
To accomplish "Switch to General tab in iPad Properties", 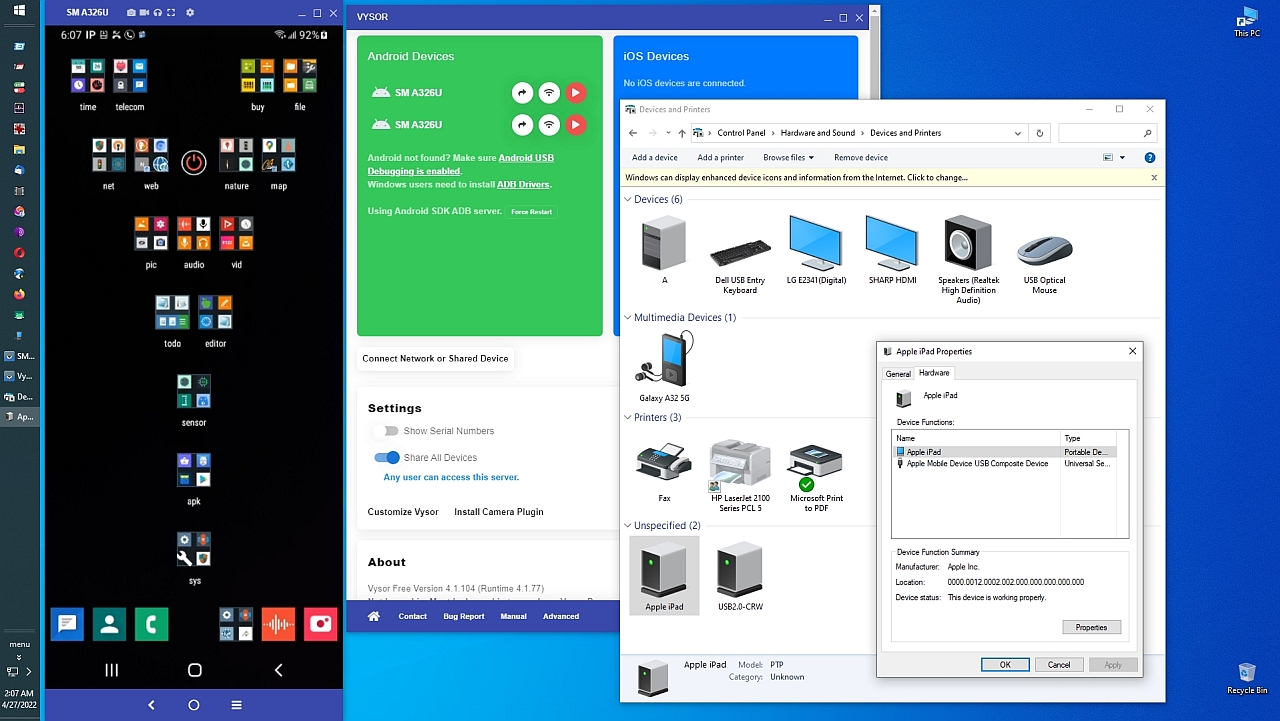I will (x=898, y=374).
